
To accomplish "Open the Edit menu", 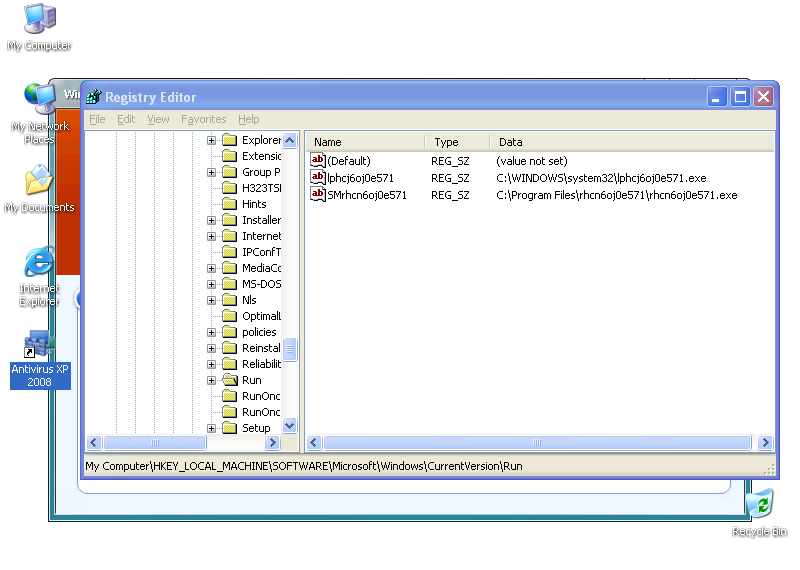I will (x=126, y=119).
